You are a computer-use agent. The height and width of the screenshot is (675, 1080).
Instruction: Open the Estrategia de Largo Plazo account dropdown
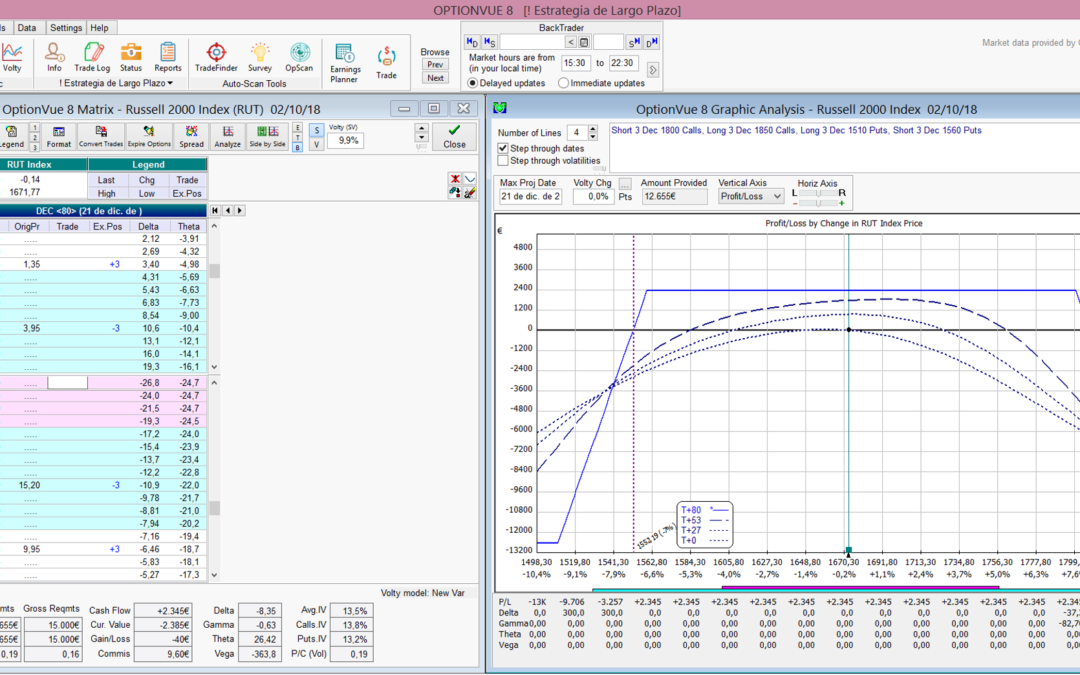(x=116, y=83)
